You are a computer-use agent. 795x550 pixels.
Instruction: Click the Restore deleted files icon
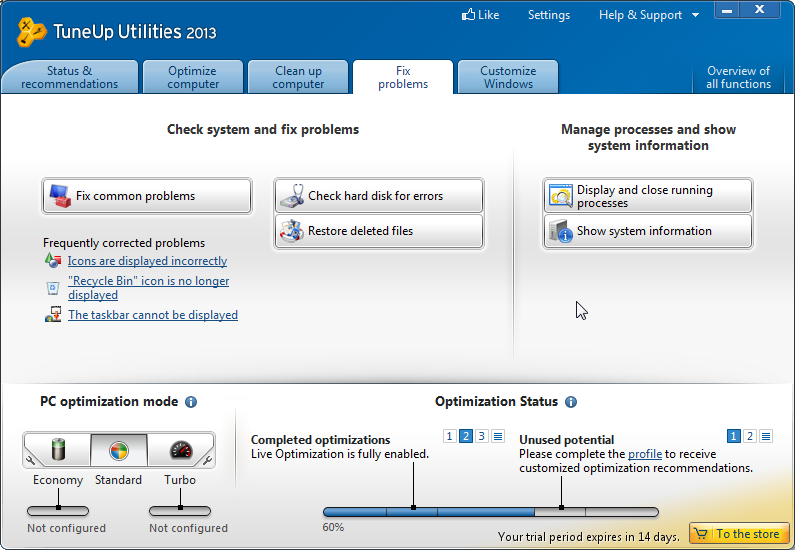(292, 231)
